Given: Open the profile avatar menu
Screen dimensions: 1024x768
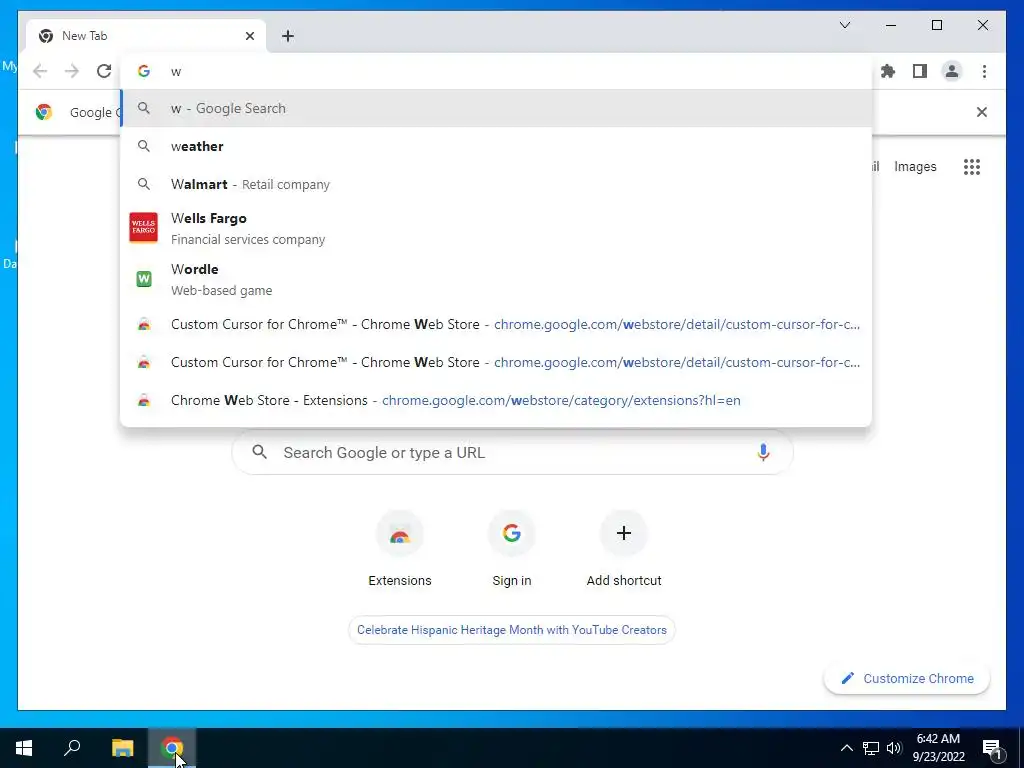Looking at the screenshot, I should pyautogui.click(x=952, y=71).
